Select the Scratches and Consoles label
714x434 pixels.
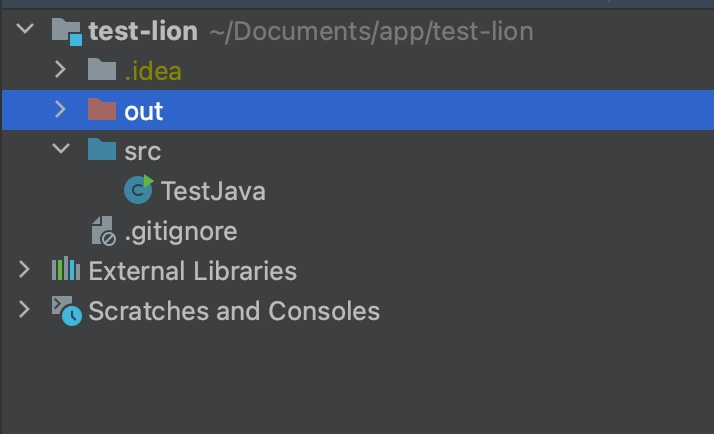pyautogui.click(x=234, y=311)
